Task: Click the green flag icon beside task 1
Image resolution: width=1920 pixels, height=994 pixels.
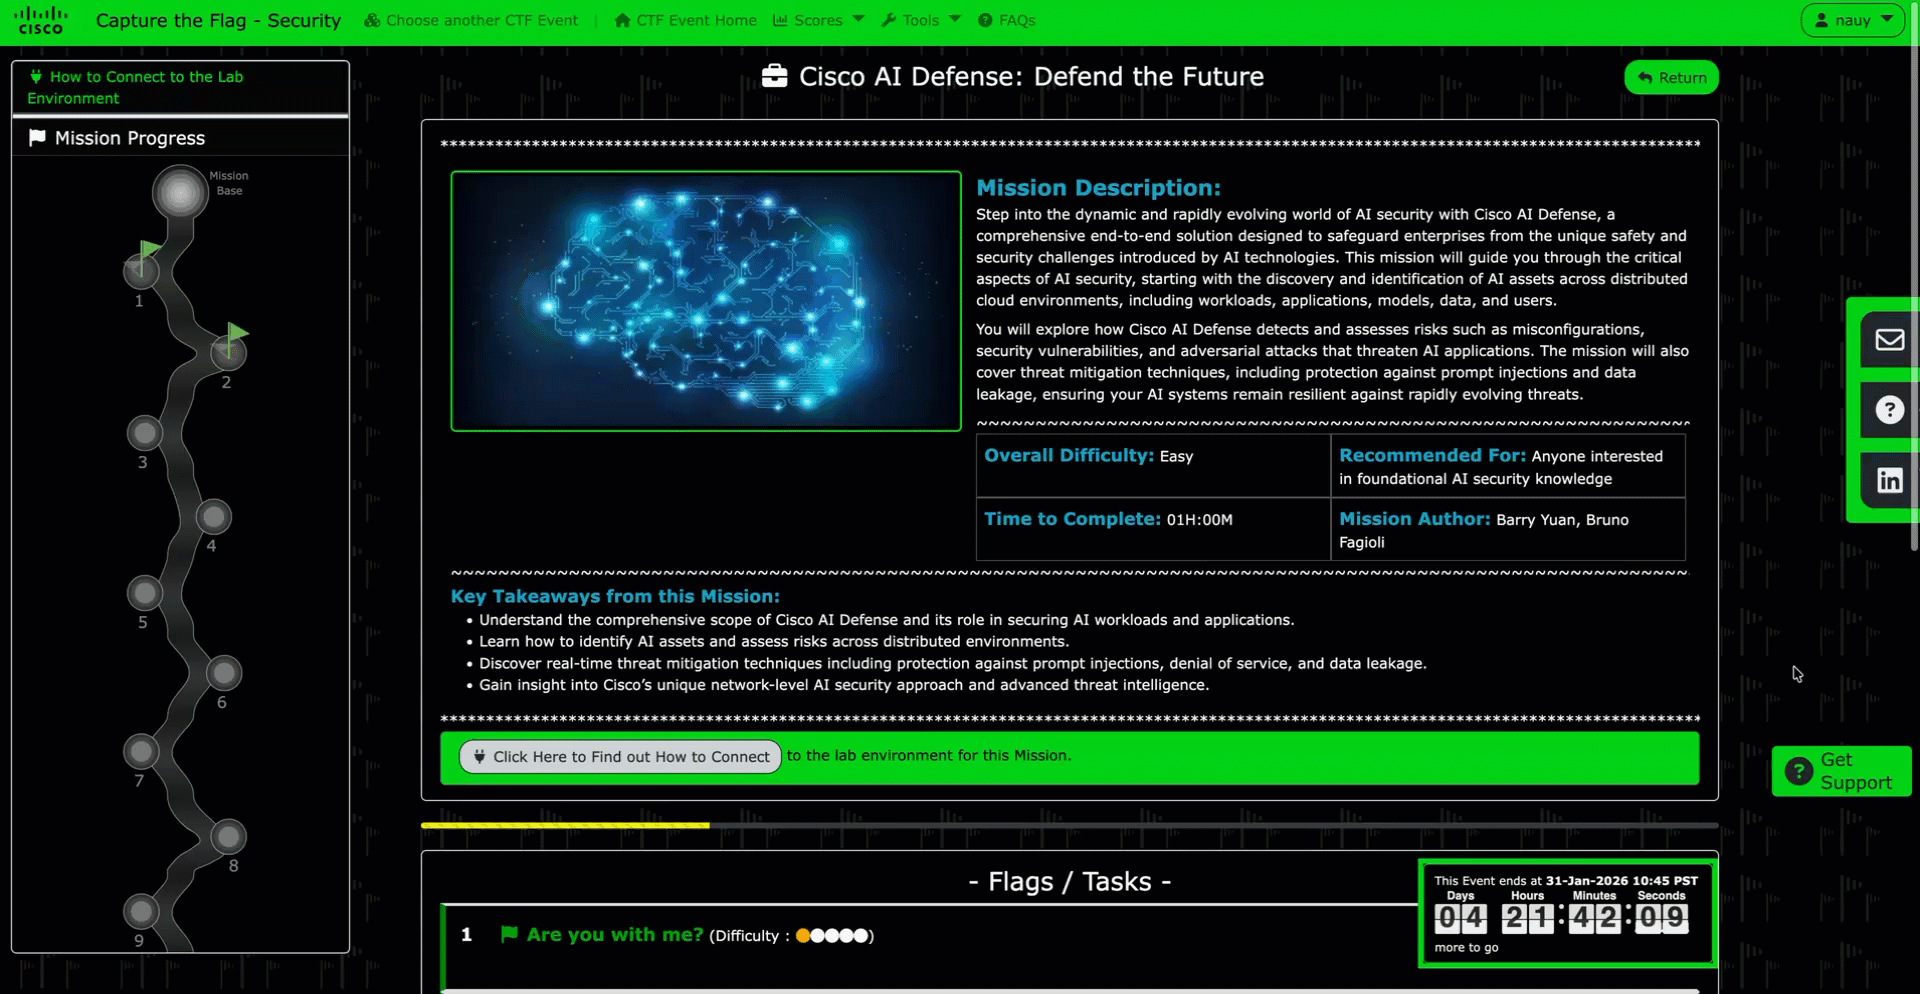Action: (x=509, y=934)
